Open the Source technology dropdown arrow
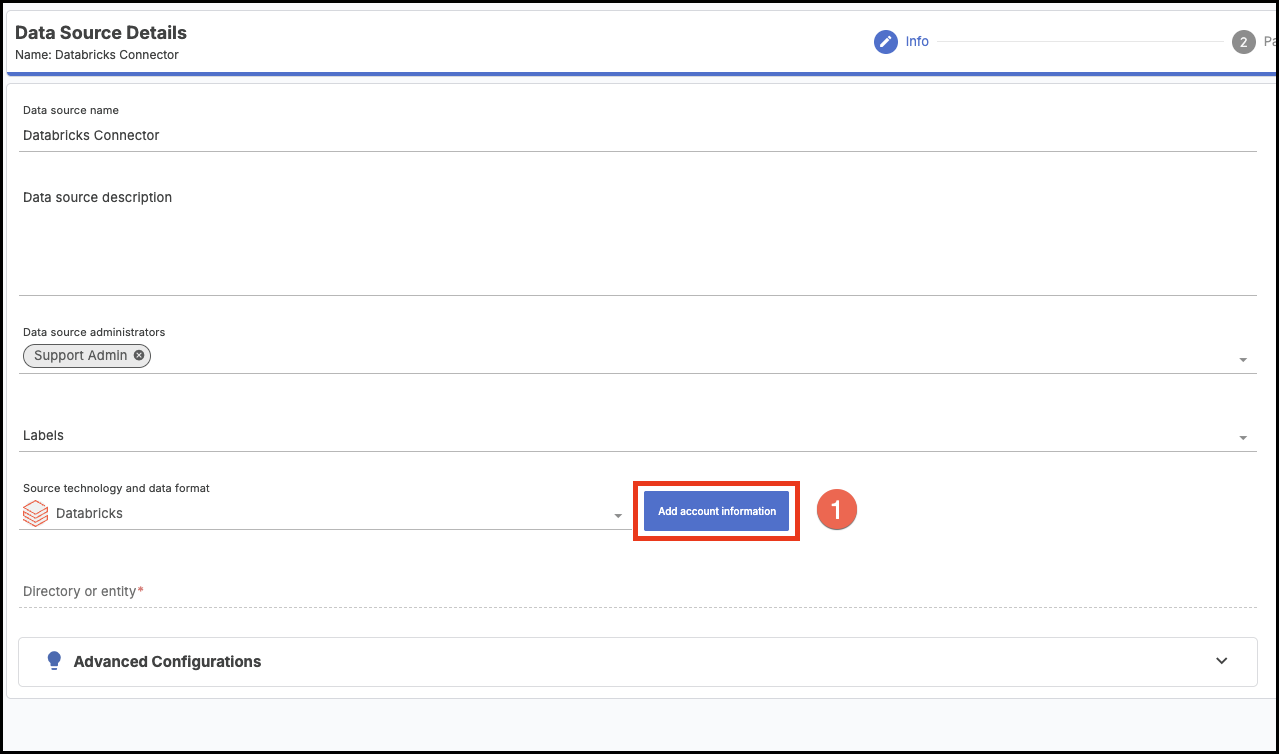This screenshot has width=1279, height=754. click(618, 516)
